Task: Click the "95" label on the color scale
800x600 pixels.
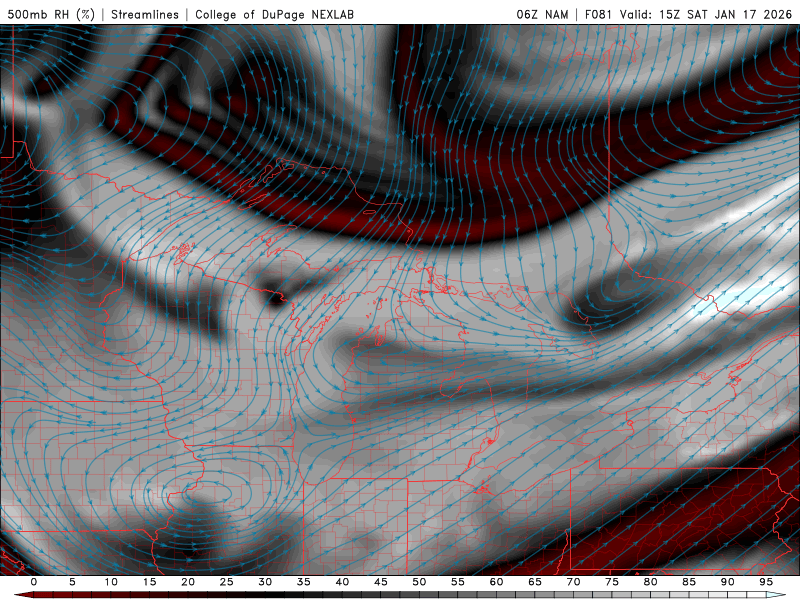Action: coord(766,582)
